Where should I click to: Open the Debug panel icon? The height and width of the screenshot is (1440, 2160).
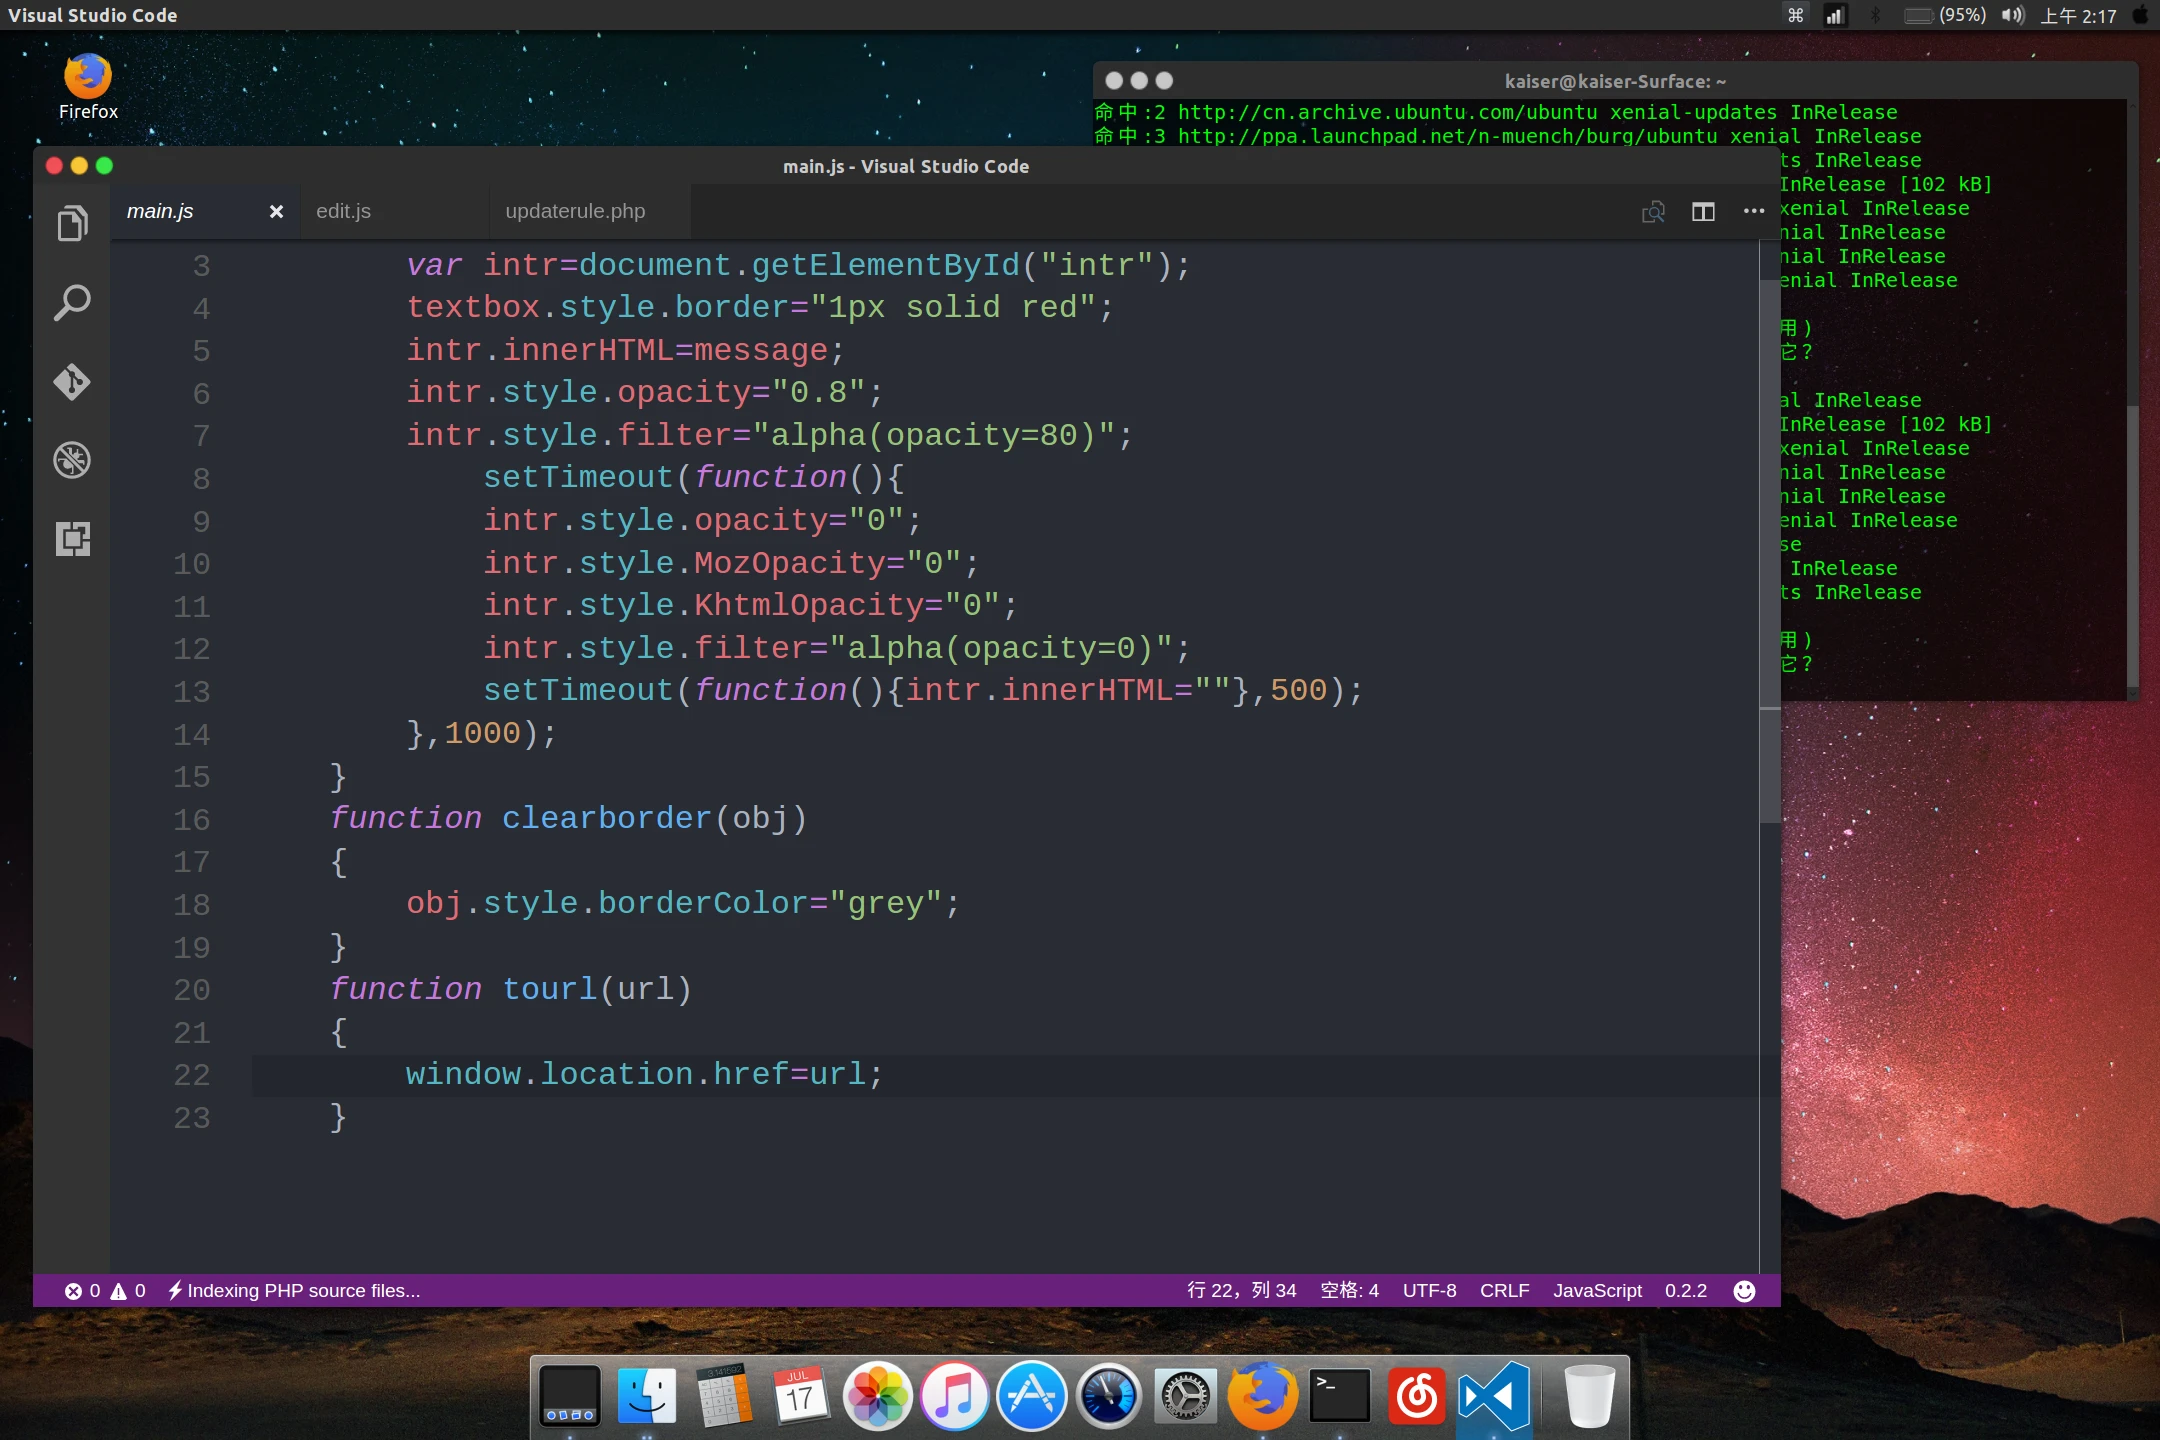coord(72,460)
